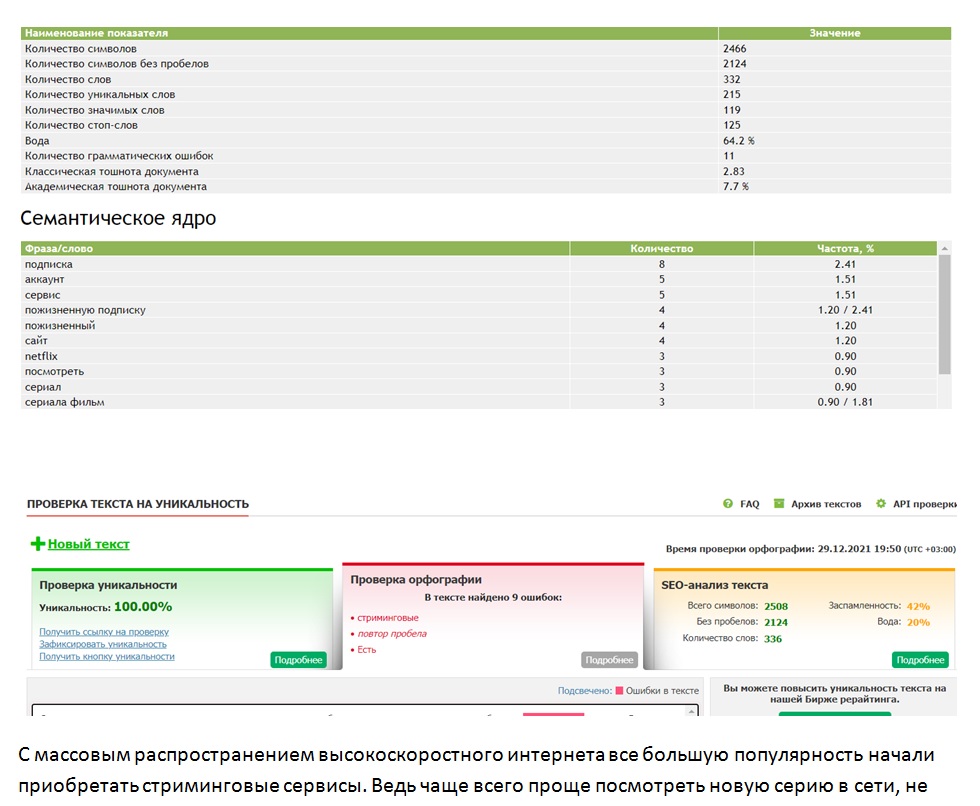The image size is (980, 806).
Task: Click the Архив текстов archive icon
Action: point(779,504)
